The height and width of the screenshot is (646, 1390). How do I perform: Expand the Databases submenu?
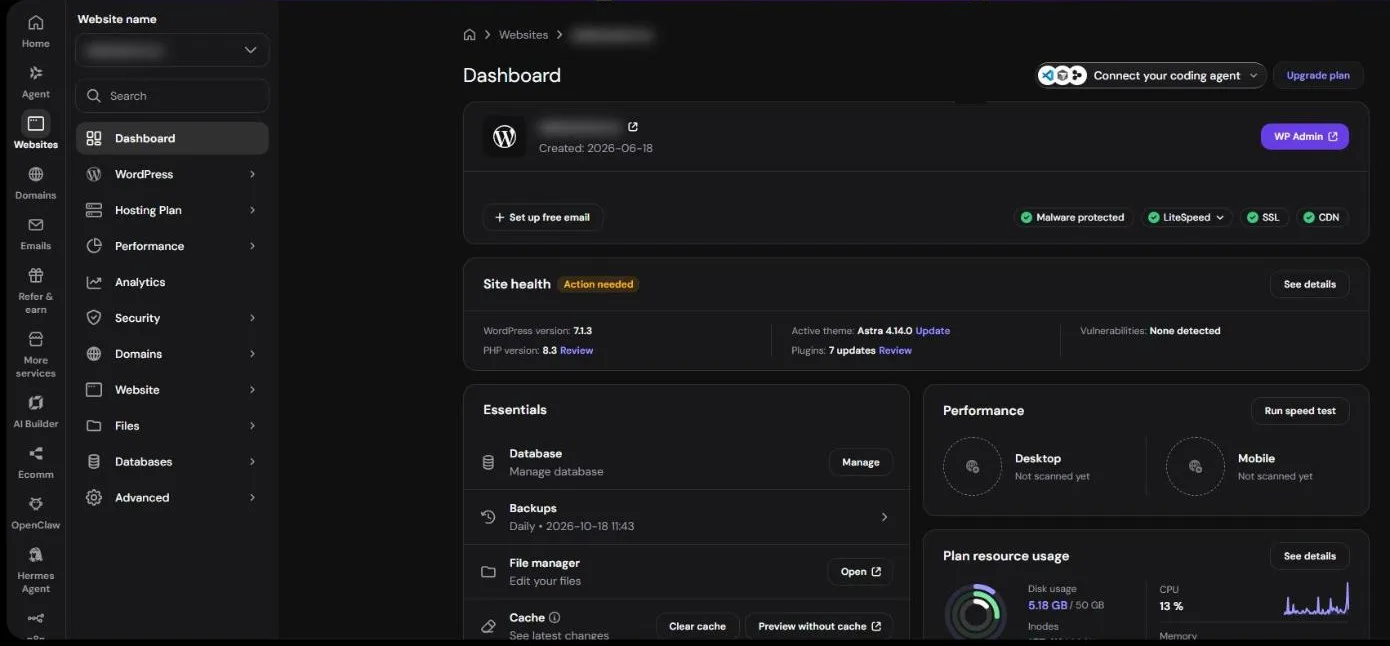pos(252,462)
